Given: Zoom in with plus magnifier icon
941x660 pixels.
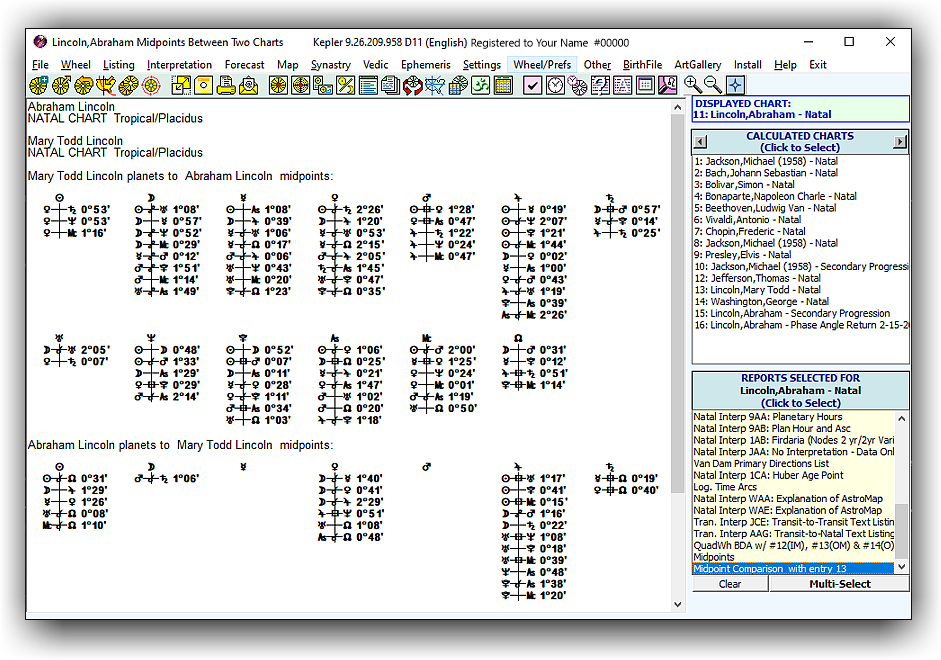Looking at the screenshot, I should point(692,85).
